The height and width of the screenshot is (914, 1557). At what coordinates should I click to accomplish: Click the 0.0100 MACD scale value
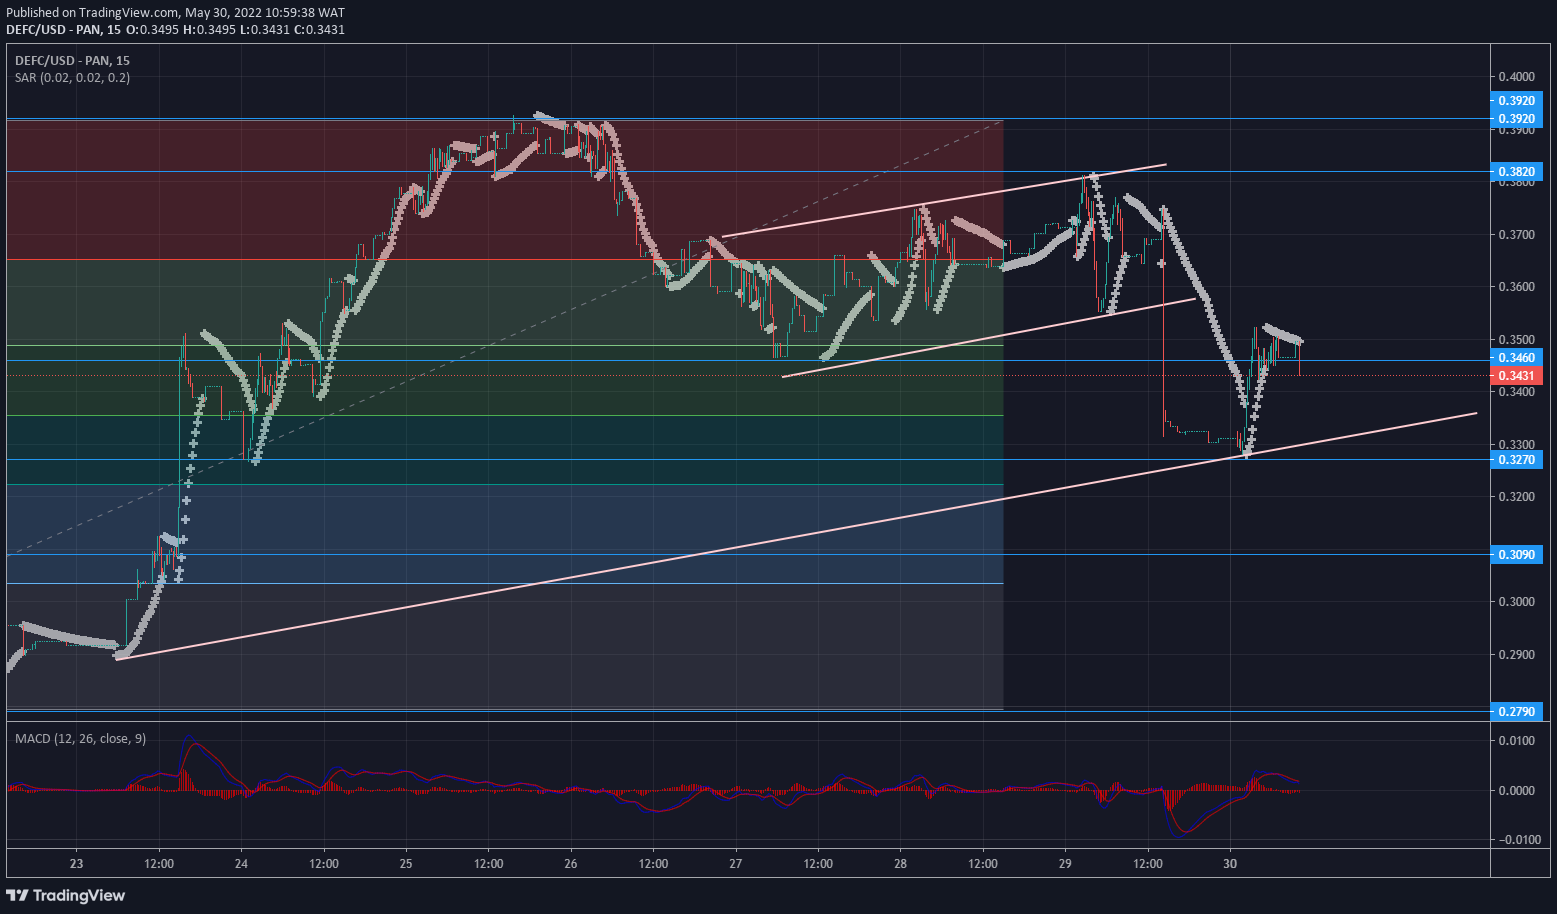point(1516,741)
